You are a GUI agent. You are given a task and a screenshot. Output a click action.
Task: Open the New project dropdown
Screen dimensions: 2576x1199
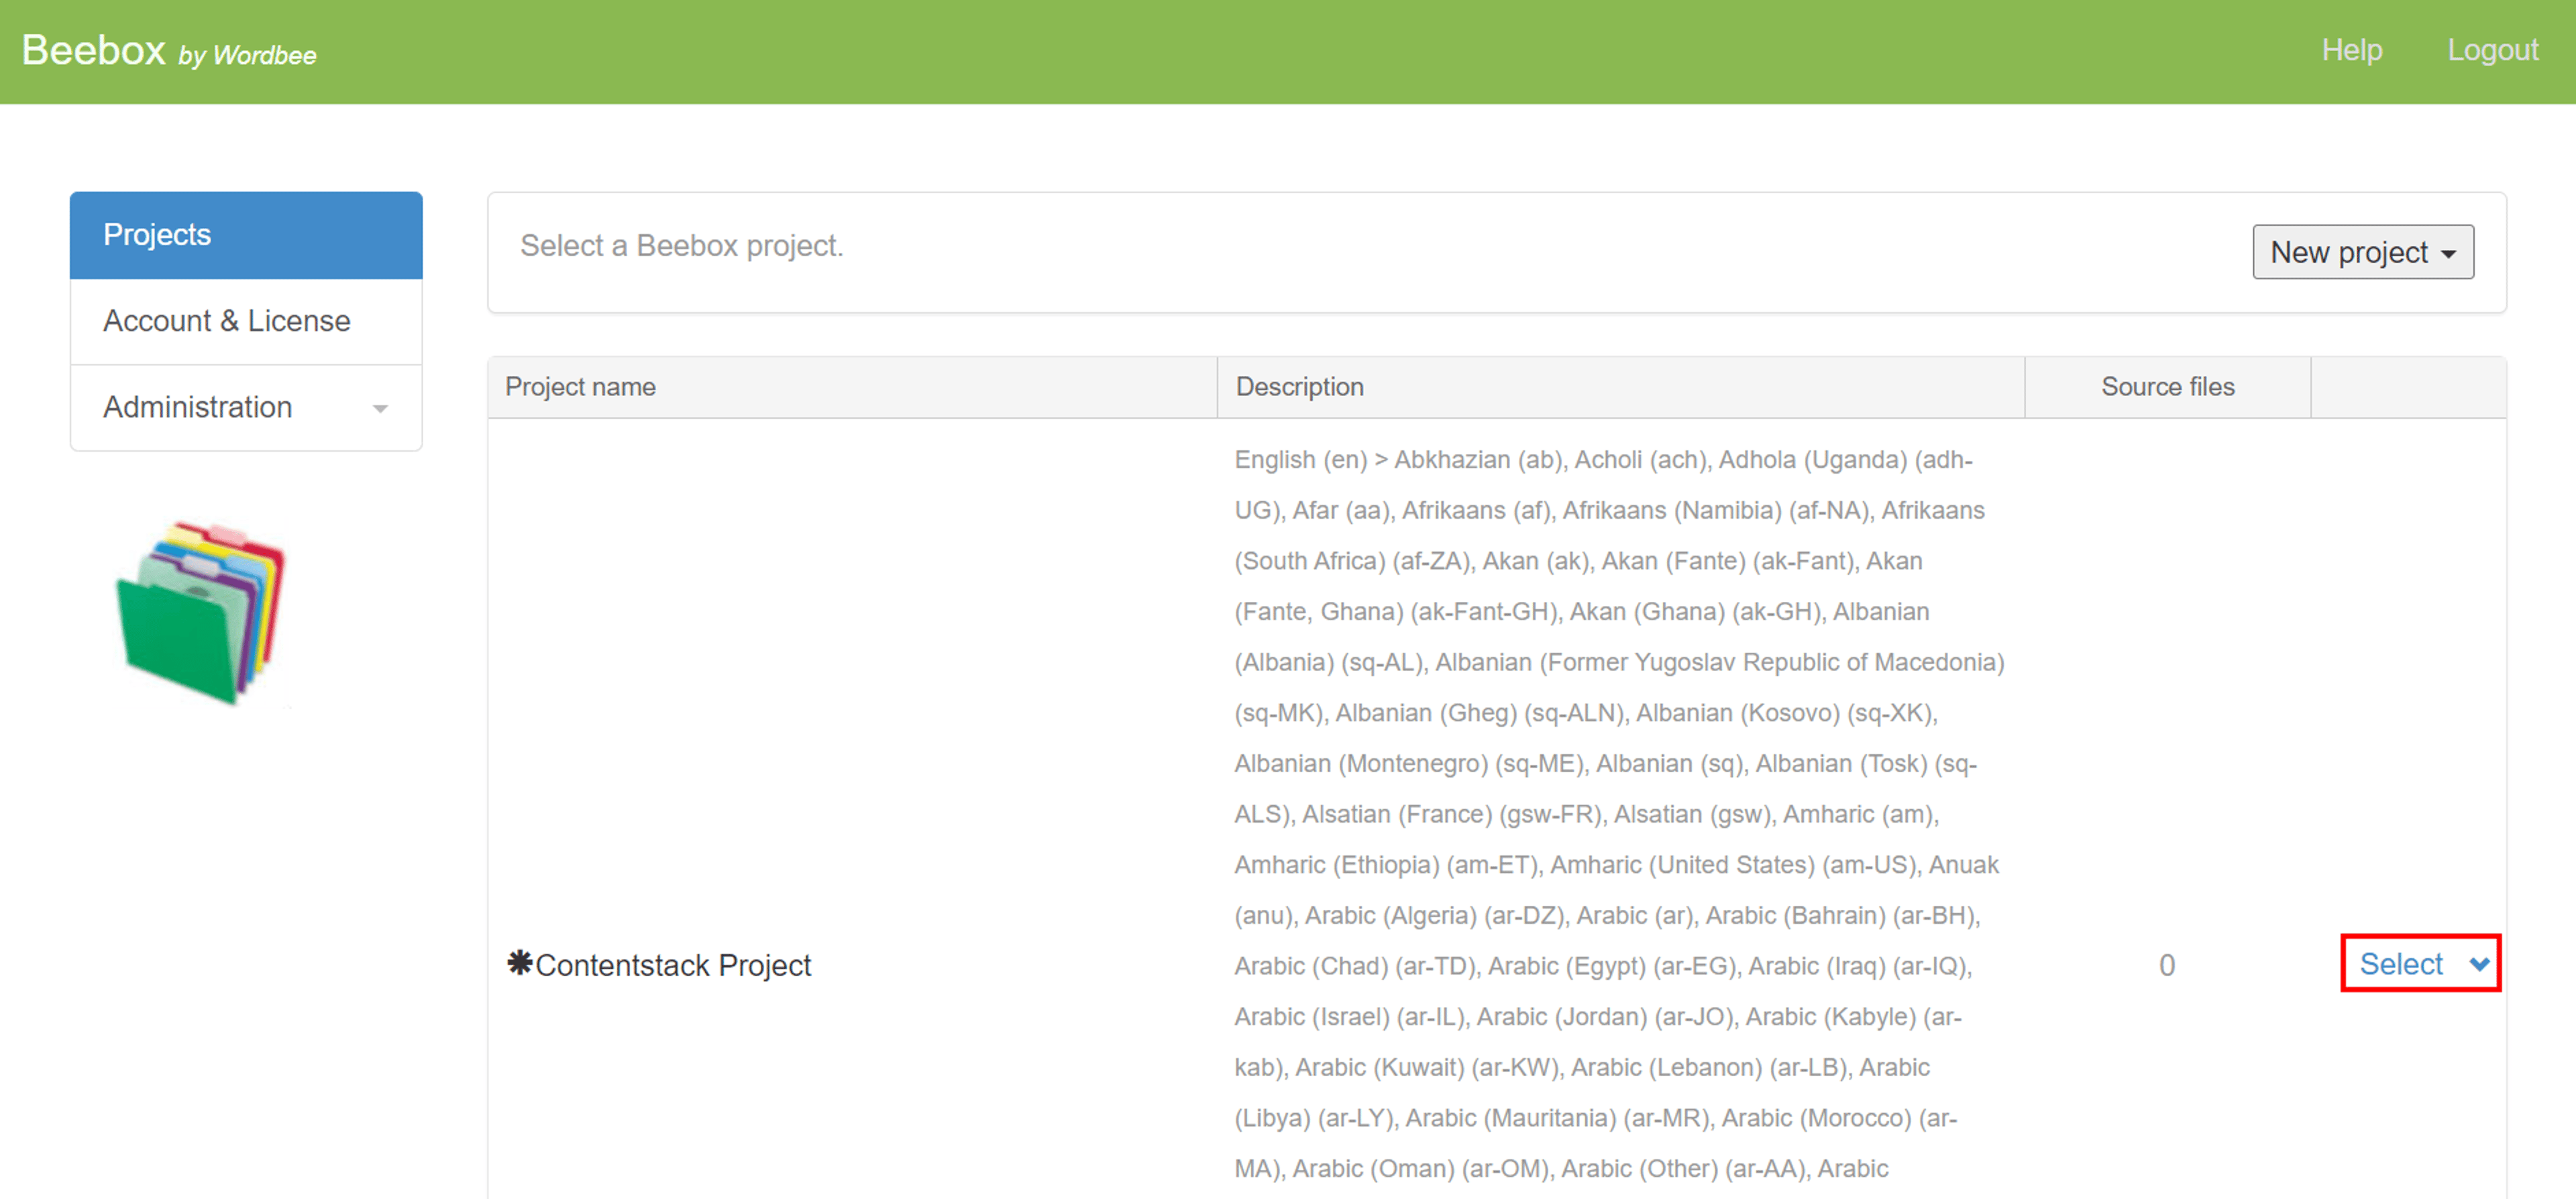(2363, 252)
